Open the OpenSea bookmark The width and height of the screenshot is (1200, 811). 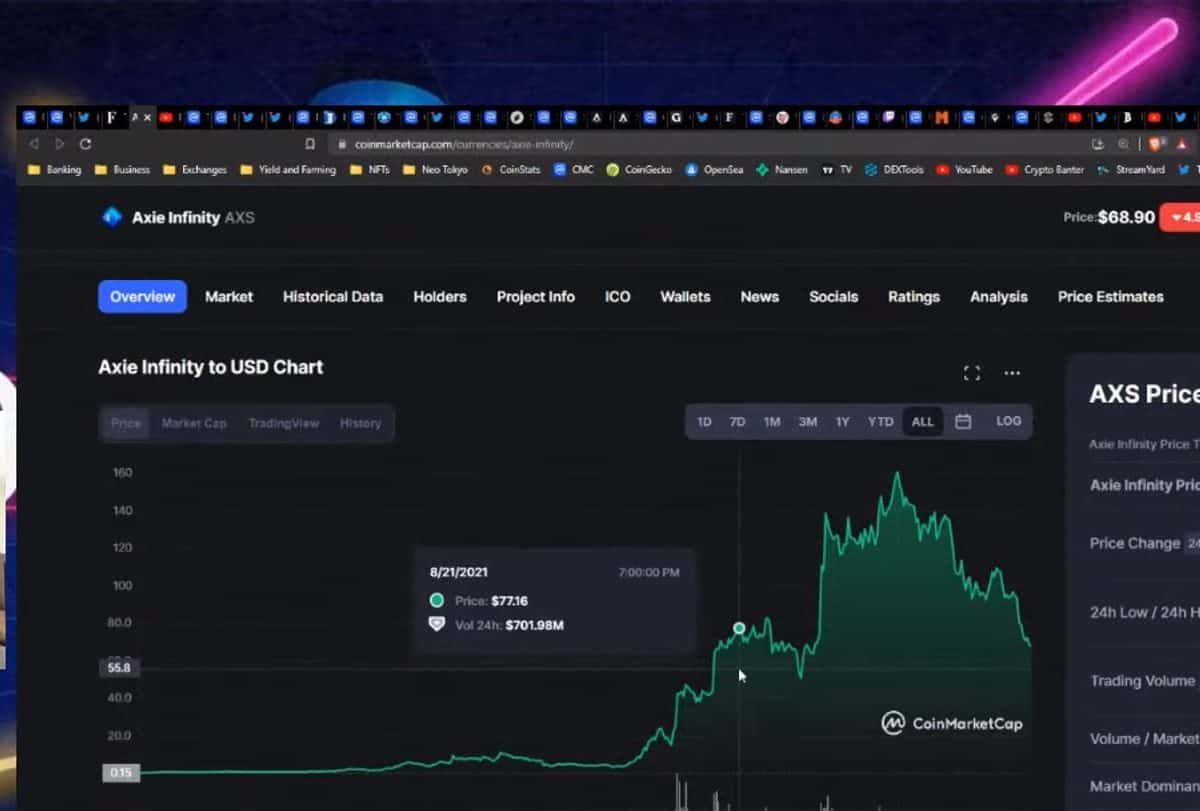click(714, 170)
